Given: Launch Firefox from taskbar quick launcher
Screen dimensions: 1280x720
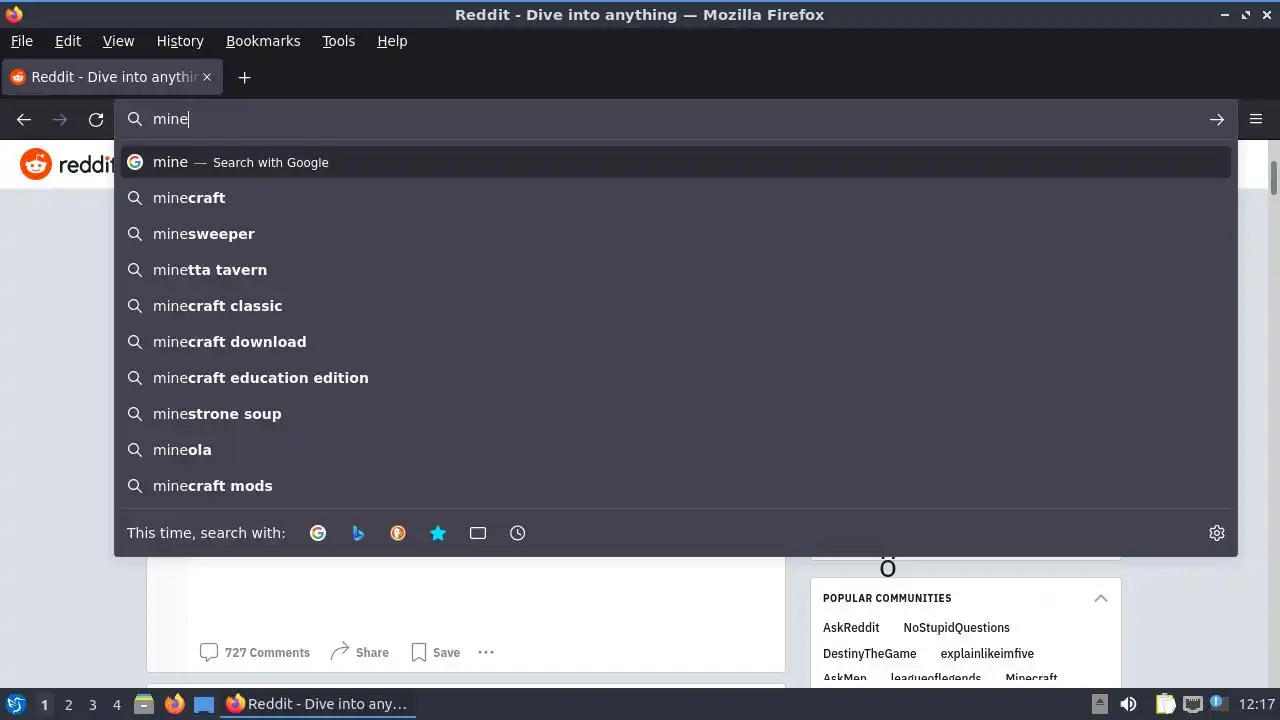Looking at the screenshot, I should tap(174, 704).
